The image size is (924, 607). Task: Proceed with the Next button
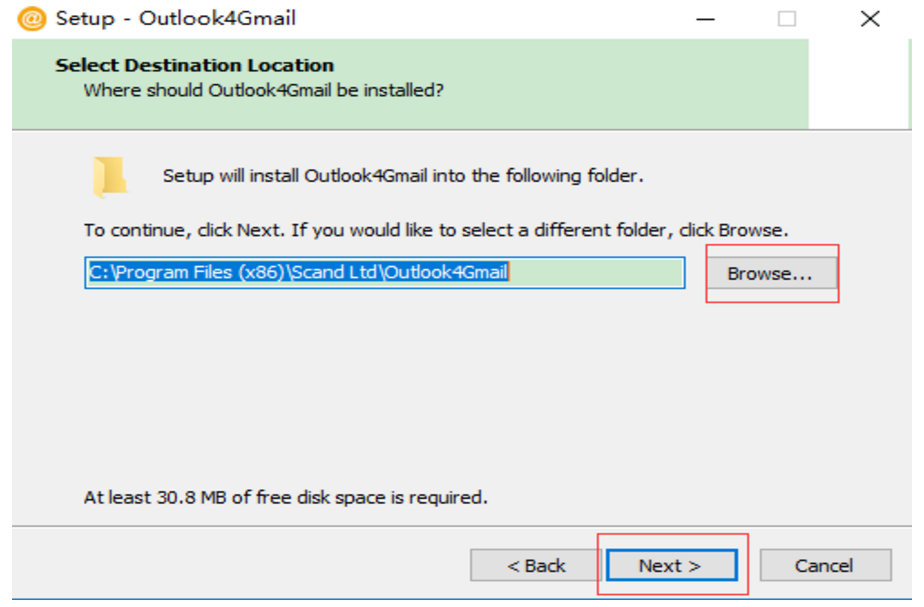coord(670,566)
